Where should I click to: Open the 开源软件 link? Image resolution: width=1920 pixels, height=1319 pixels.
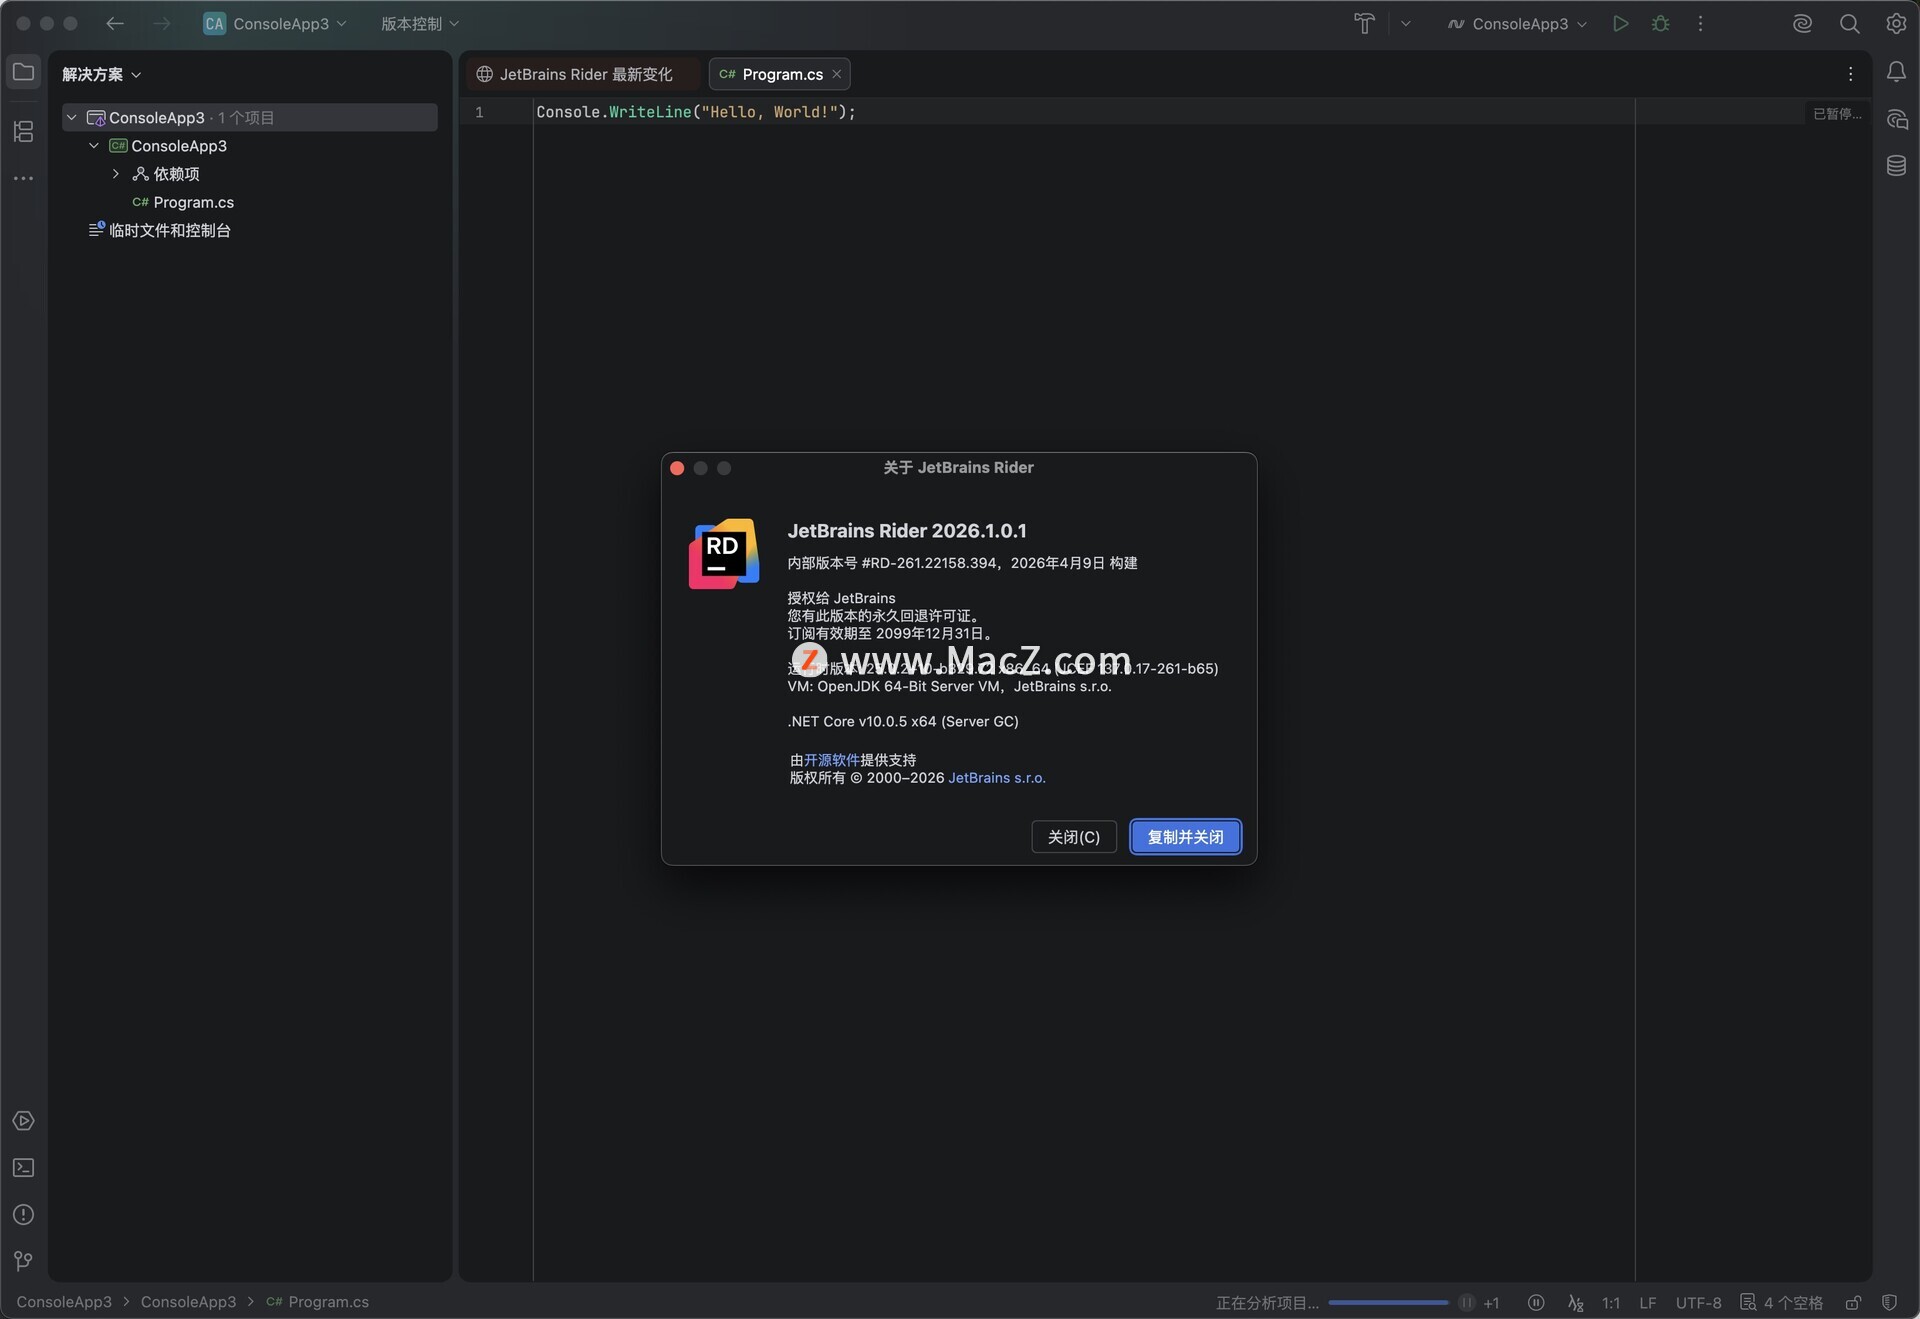(831, 760)
